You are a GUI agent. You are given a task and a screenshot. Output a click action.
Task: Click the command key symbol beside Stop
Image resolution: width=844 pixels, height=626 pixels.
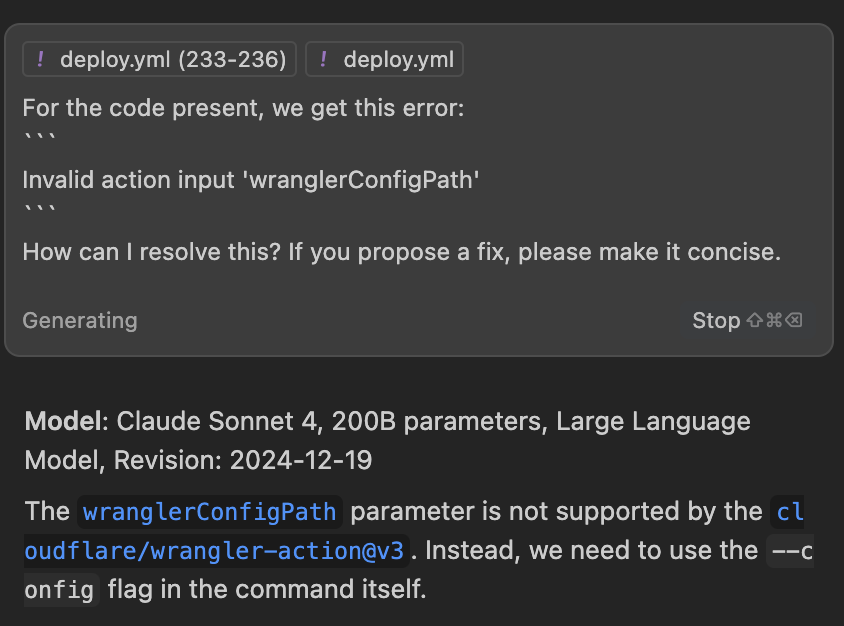pyautogui.click(x=774, y=320)
